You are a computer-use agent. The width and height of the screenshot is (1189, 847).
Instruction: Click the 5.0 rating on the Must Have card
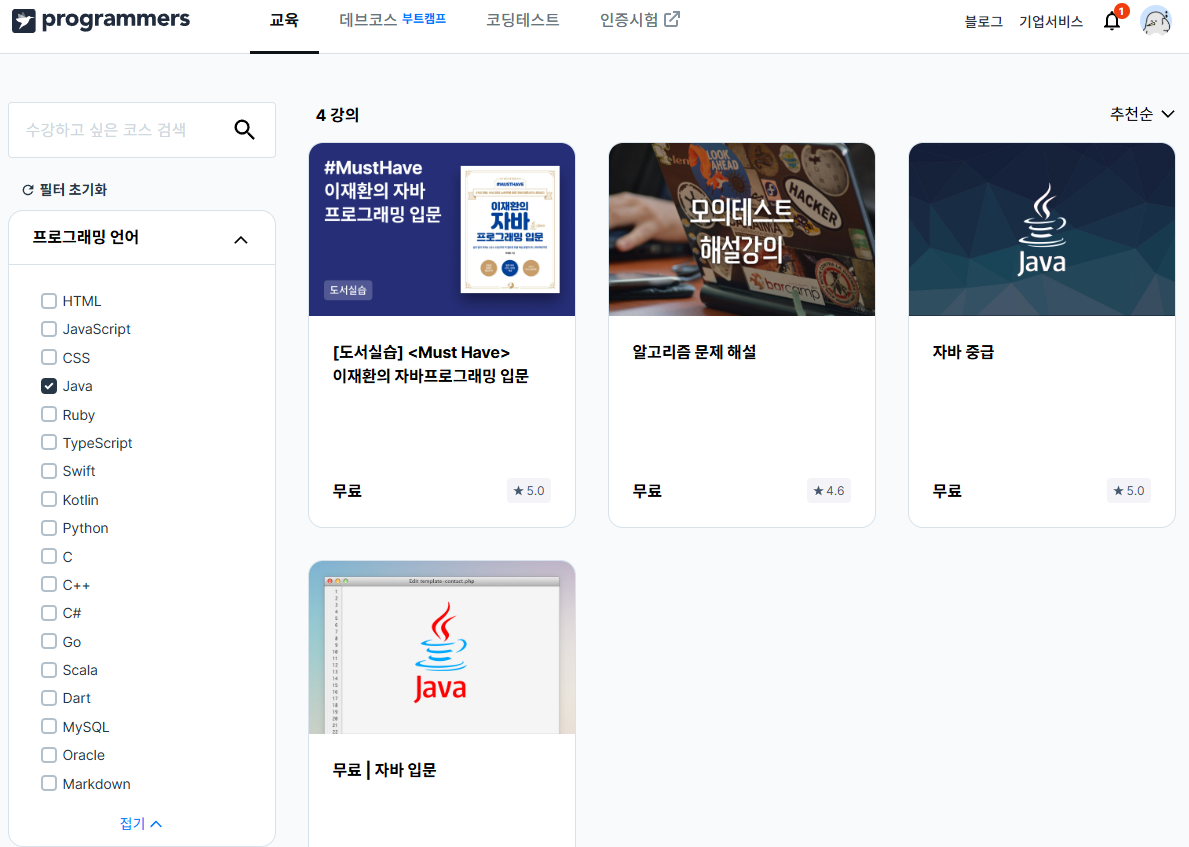pyautogui.click(x=529, y=491)
